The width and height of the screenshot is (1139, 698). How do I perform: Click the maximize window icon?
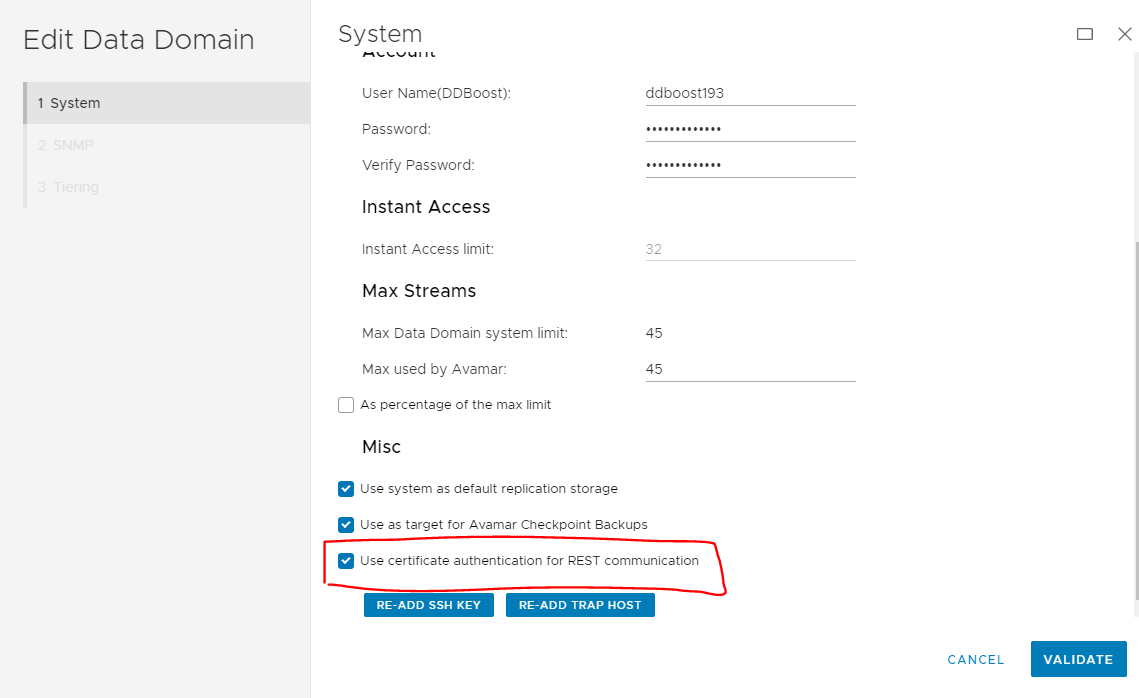[x=1085, y=33]
